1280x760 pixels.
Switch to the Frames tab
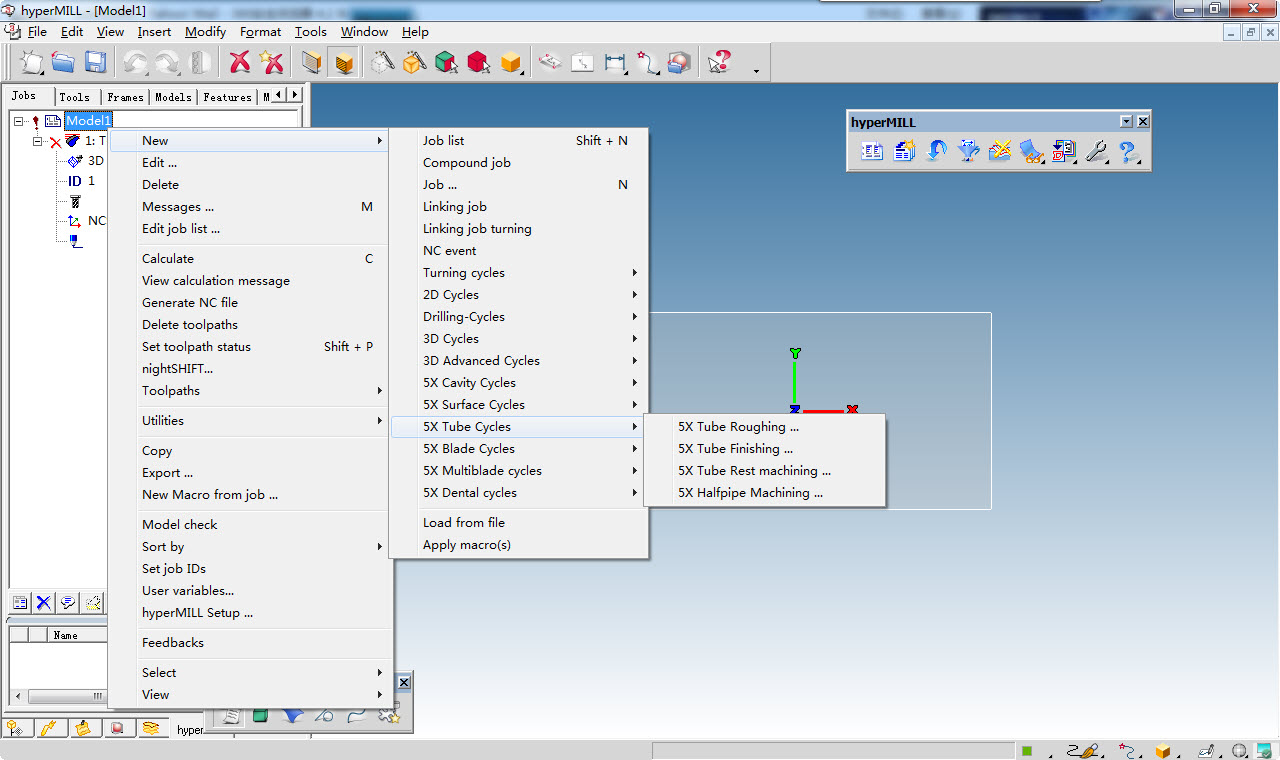126,97
